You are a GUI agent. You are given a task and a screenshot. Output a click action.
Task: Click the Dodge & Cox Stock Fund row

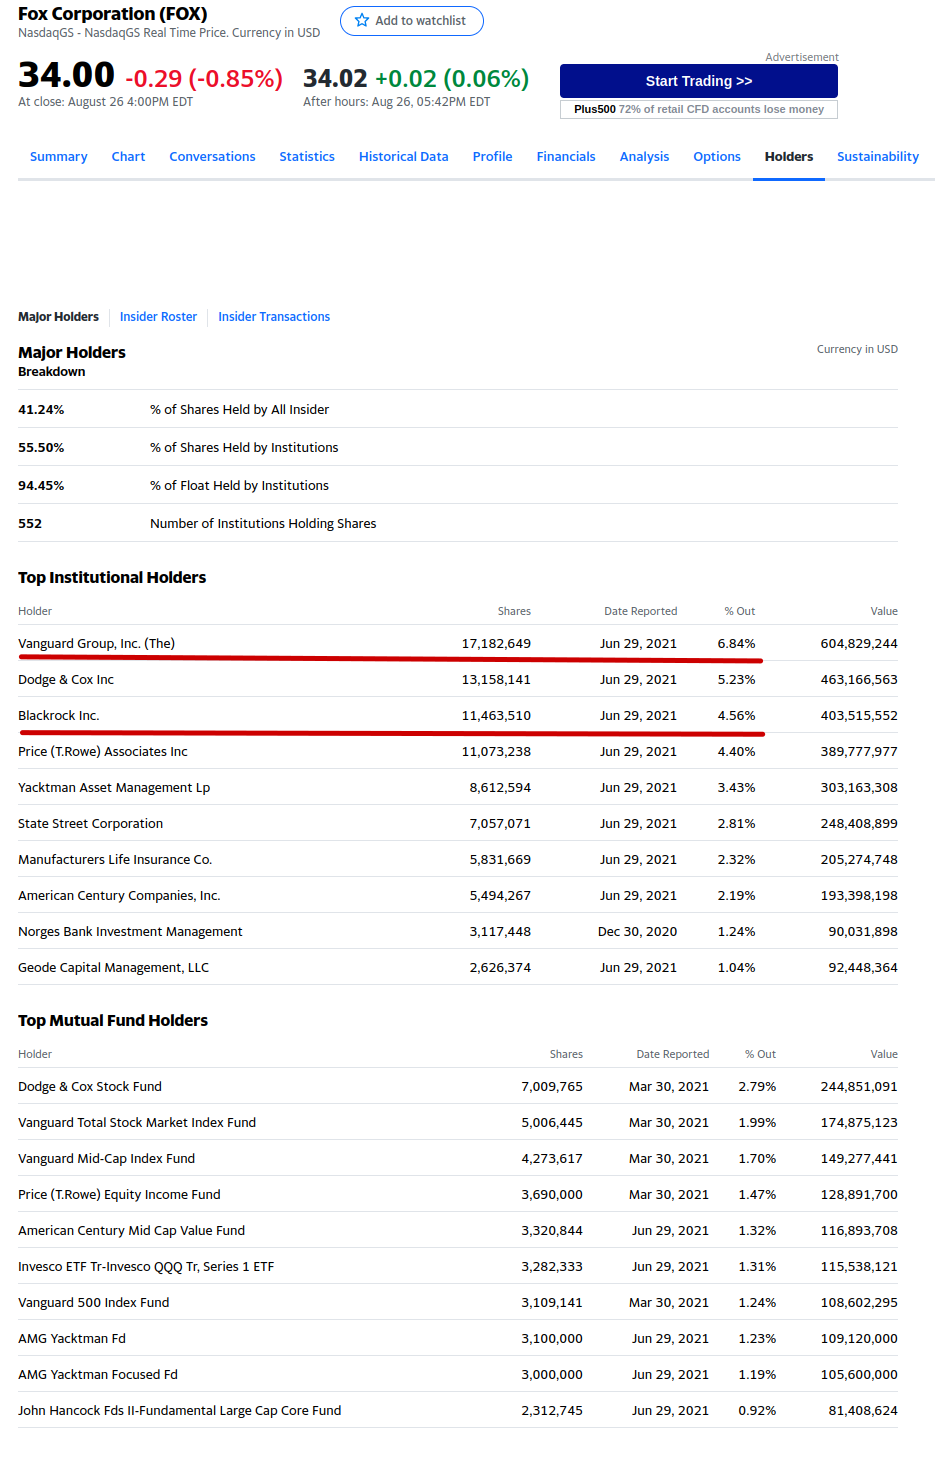[90, 1087]
